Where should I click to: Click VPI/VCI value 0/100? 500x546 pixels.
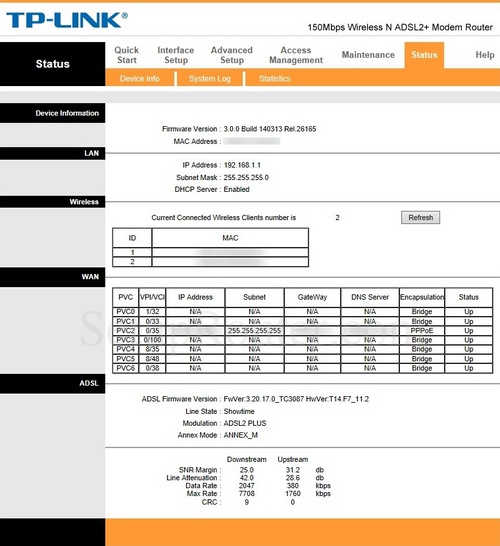(x=153, y=340)
